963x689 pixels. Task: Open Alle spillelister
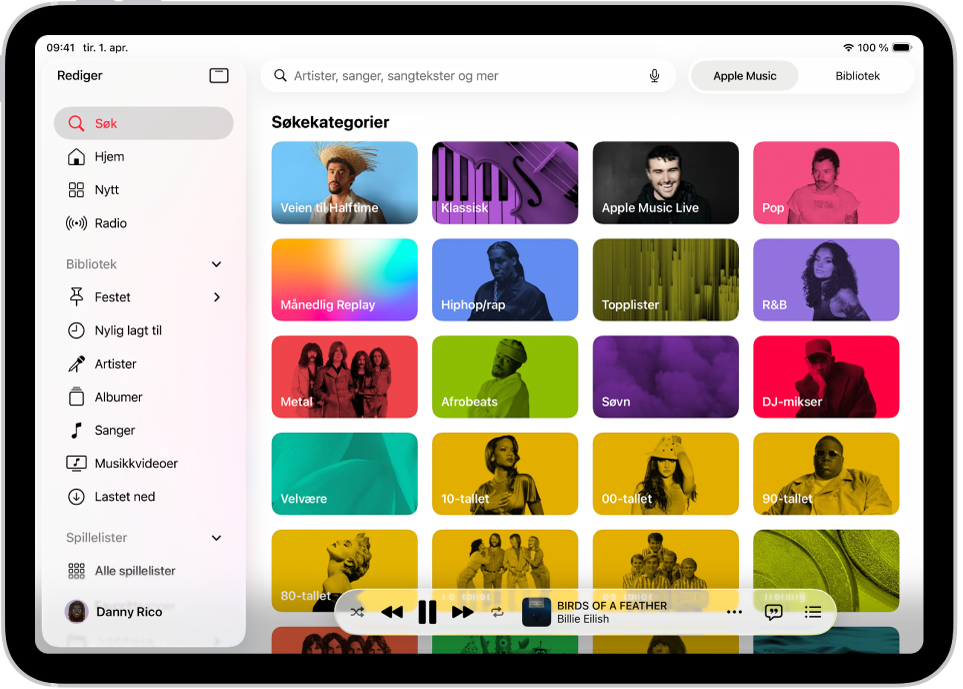pyautogui.click(x=144, y=571)
